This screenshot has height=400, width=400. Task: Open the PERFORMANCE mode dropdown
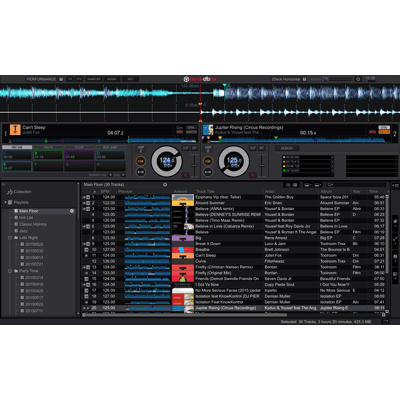click(45, 79)
